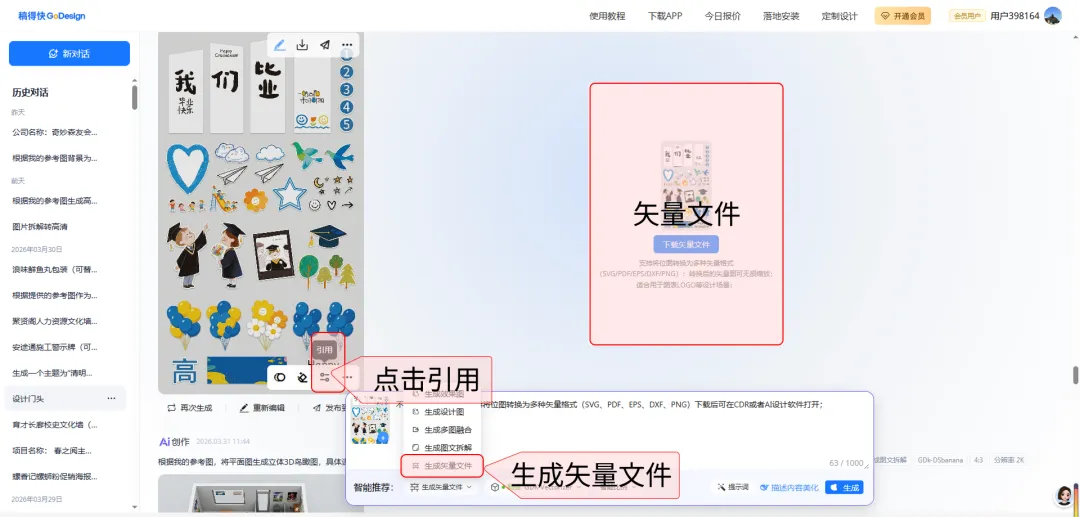Open 使用教程 in the top navigation
1080x517 pixels.
[x=608, y=16]
